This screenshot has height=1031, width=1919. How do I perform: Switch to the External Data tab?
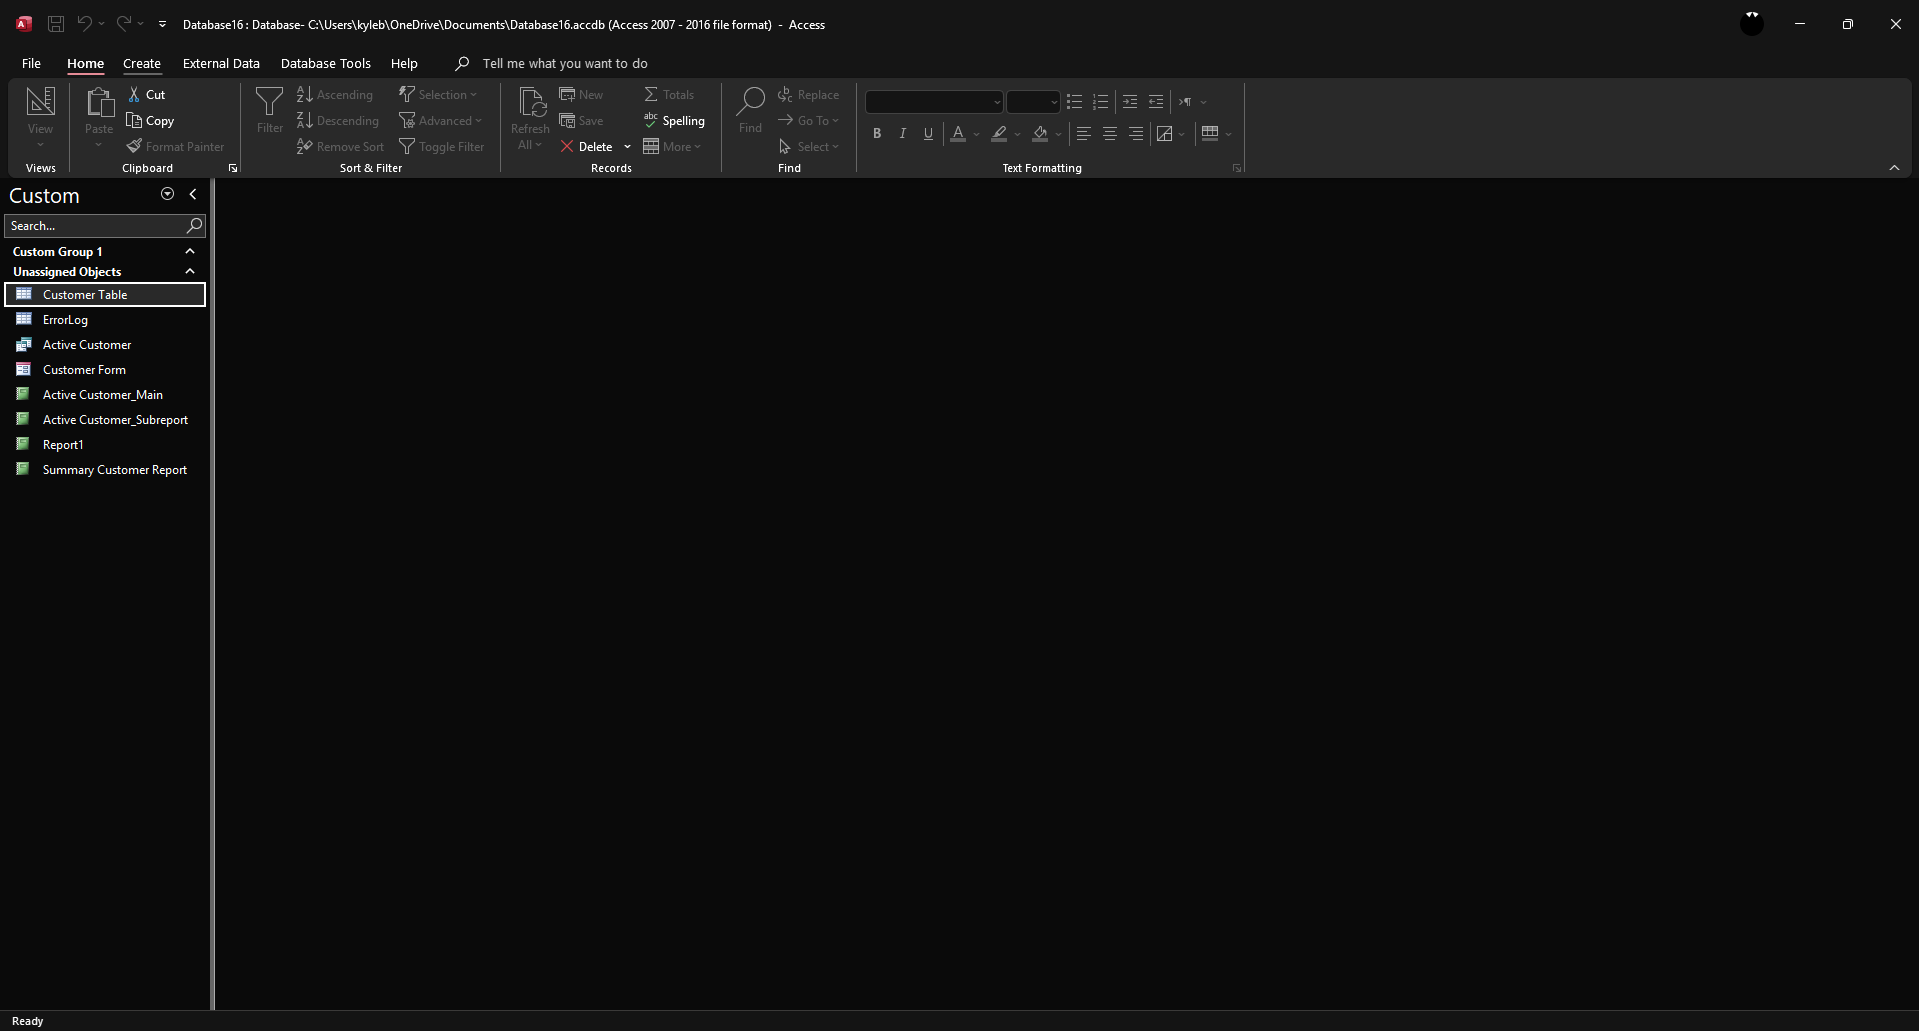click(x=221, y=63)
